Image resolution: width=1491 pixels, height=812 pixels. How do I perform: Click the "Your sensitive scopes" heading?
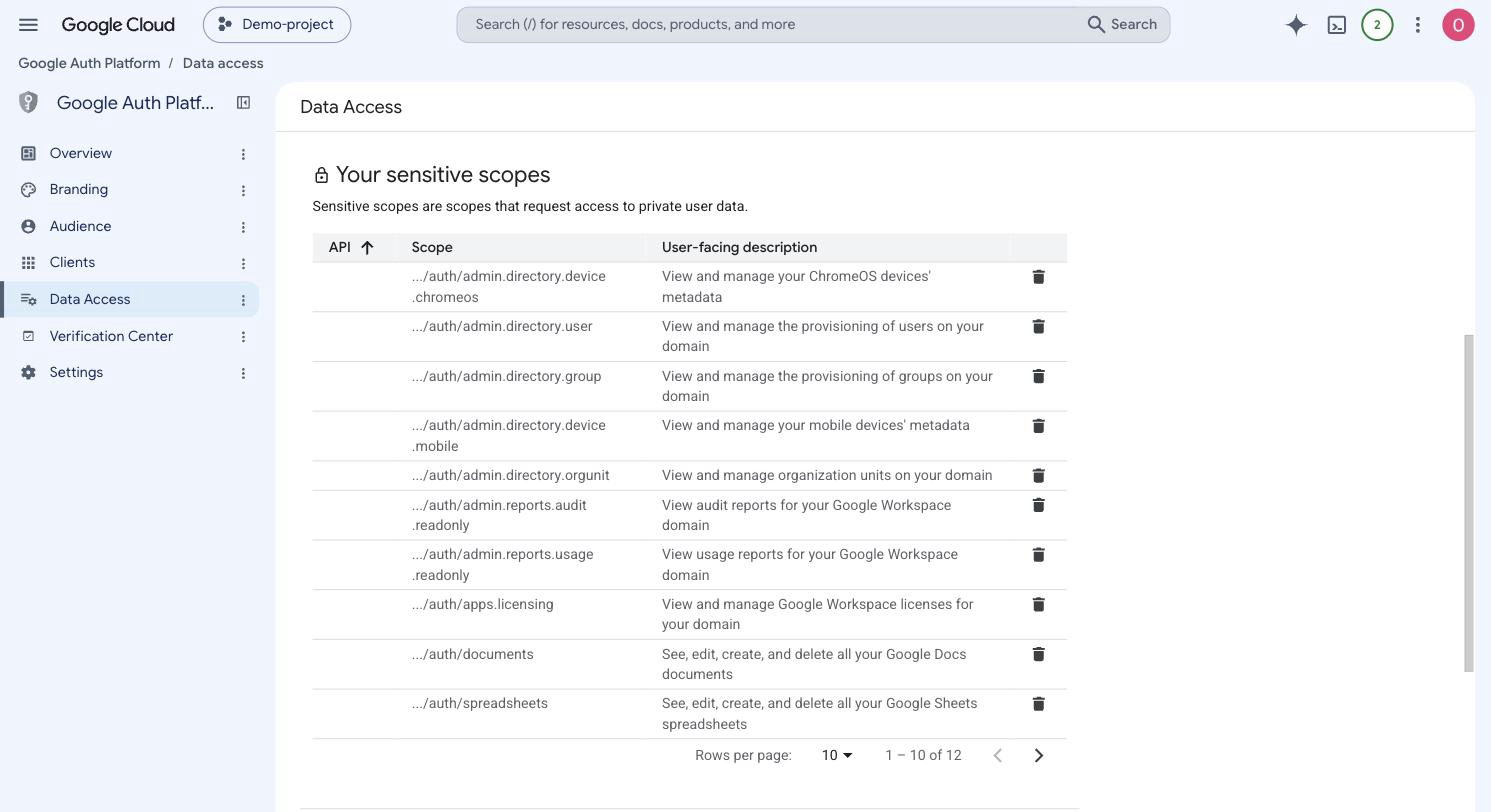point(443,174)
